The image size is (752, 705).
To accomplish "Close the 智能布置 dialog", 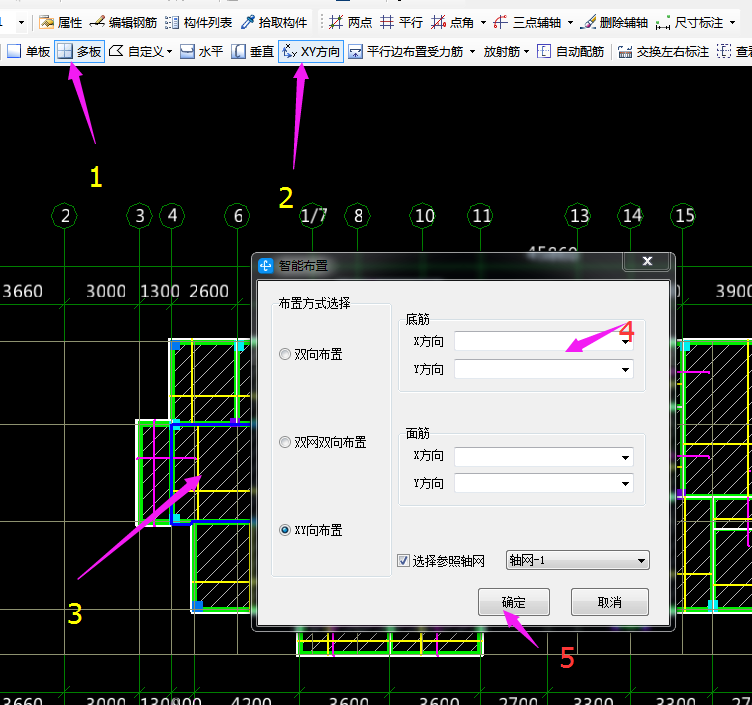I will pos(647,261).
